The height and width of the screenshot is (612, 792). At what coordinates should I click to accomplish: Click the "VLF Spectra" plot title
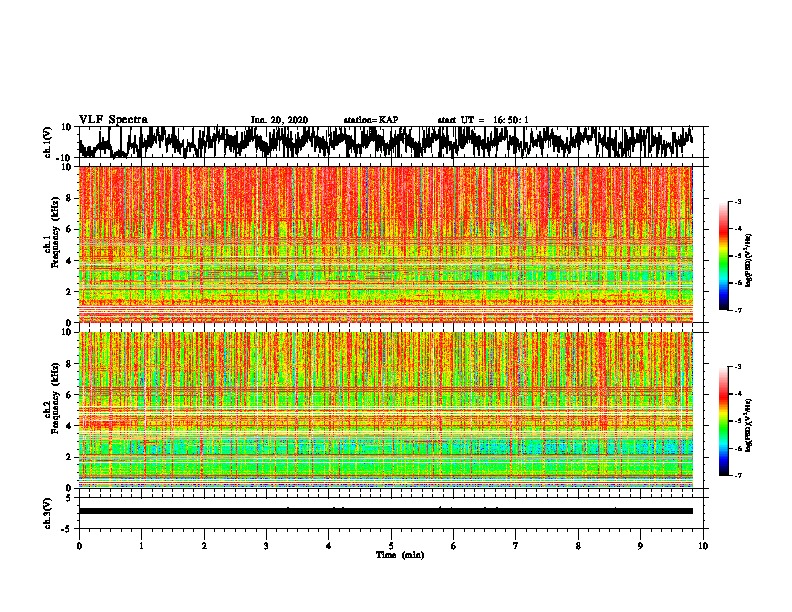(x=113, y=119)
